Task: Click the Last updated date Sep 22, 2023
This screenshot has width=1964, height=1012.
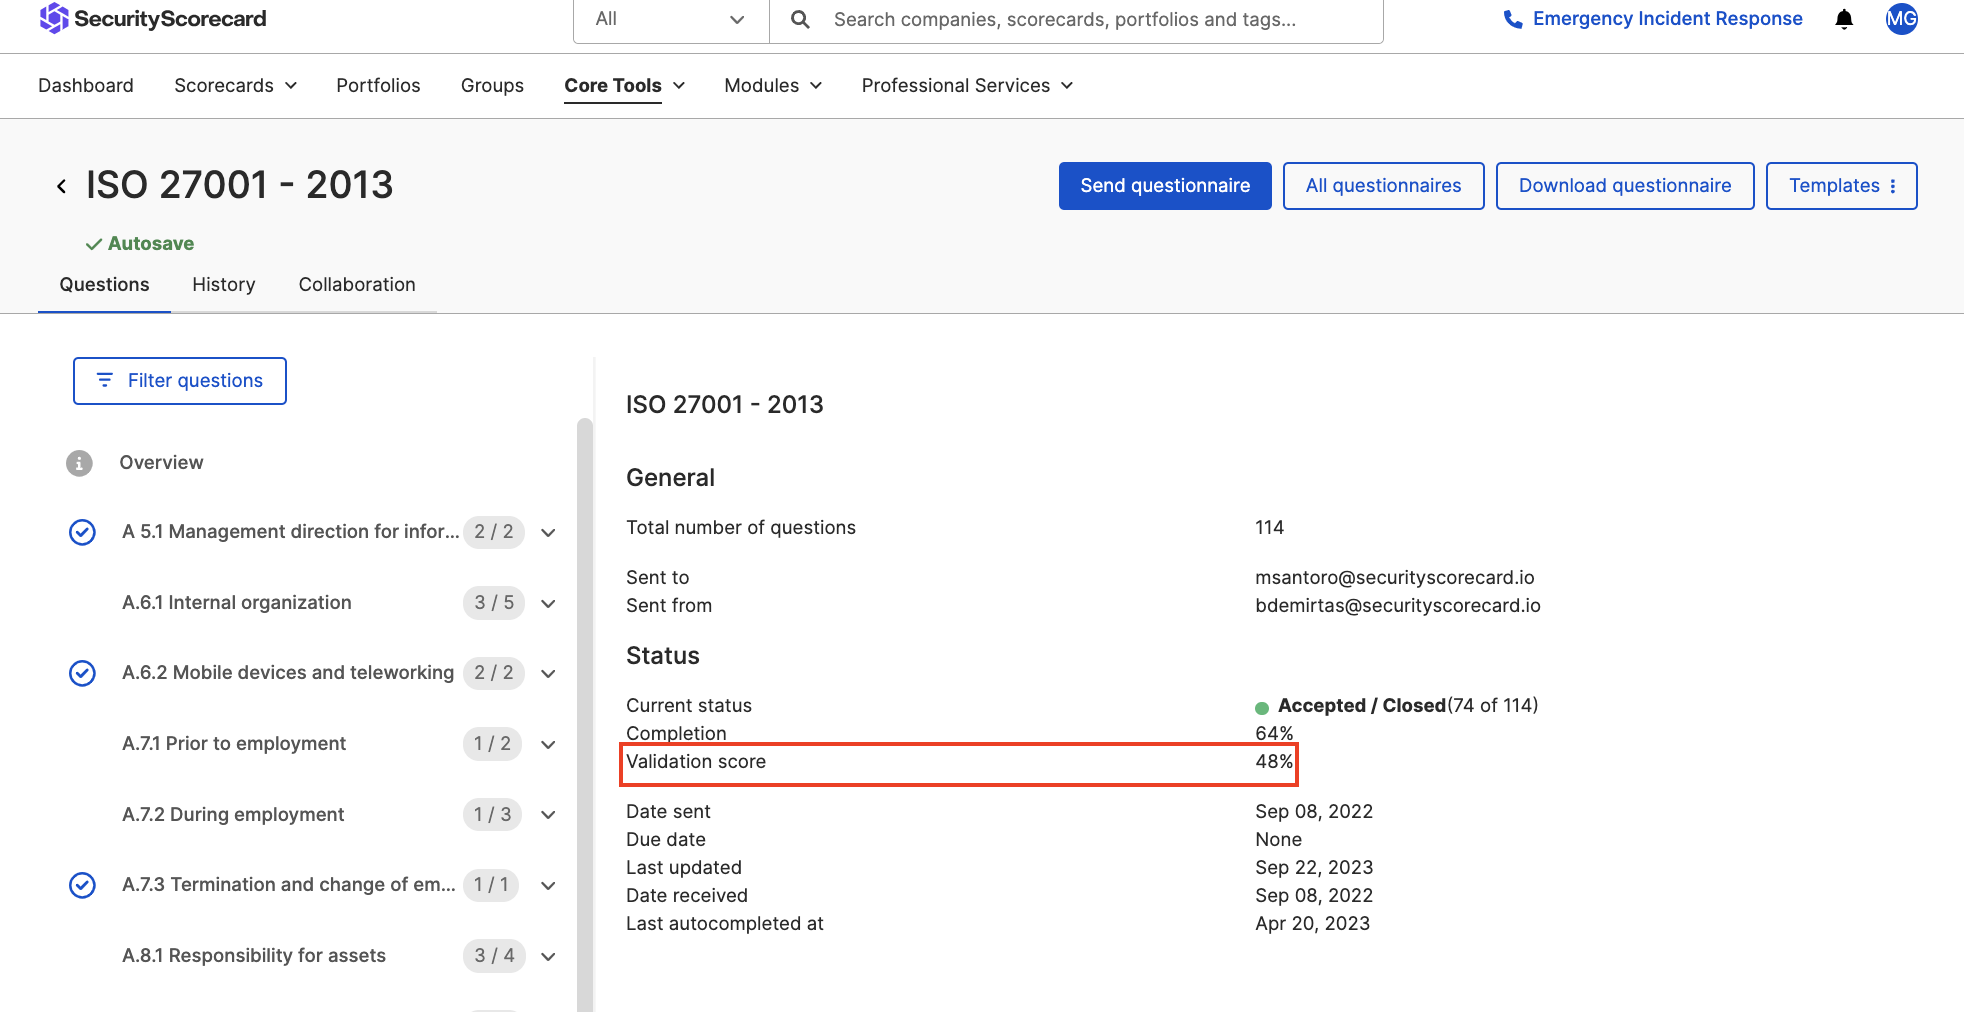Action: click(1314, 868)
